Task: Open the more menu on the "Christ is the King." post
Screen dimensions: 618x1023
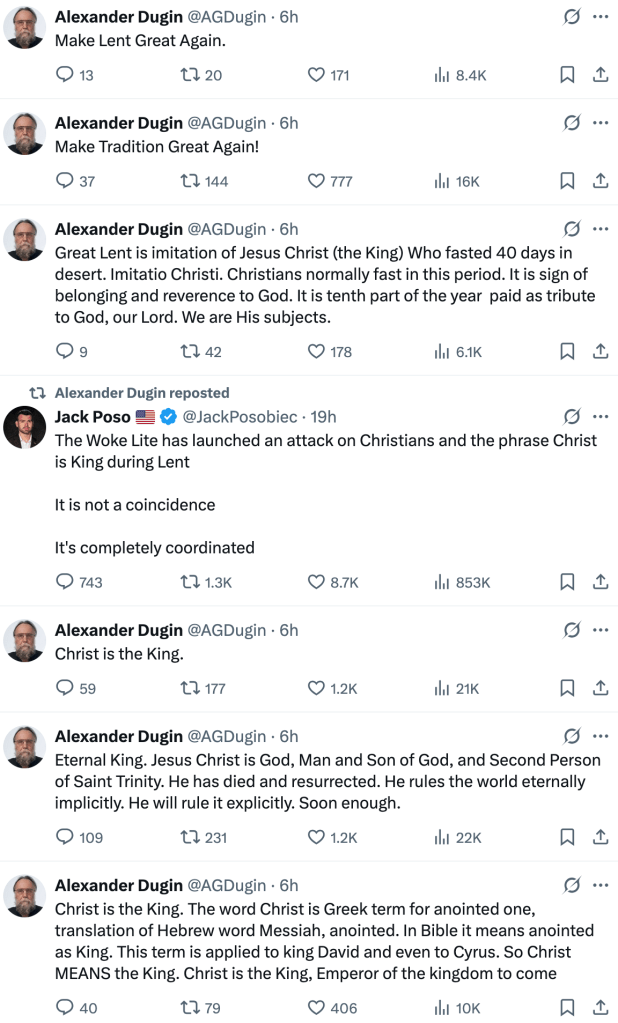Action: pos(600,630)
